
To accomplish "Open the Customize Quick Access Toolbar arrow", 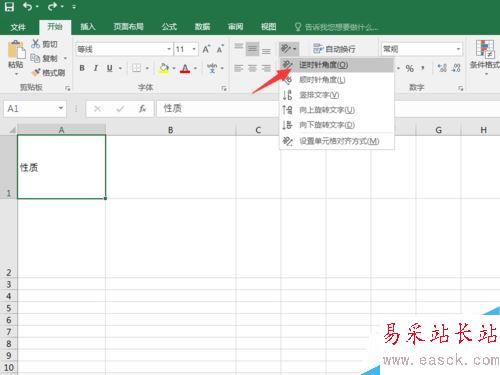I will click(74, 7).
